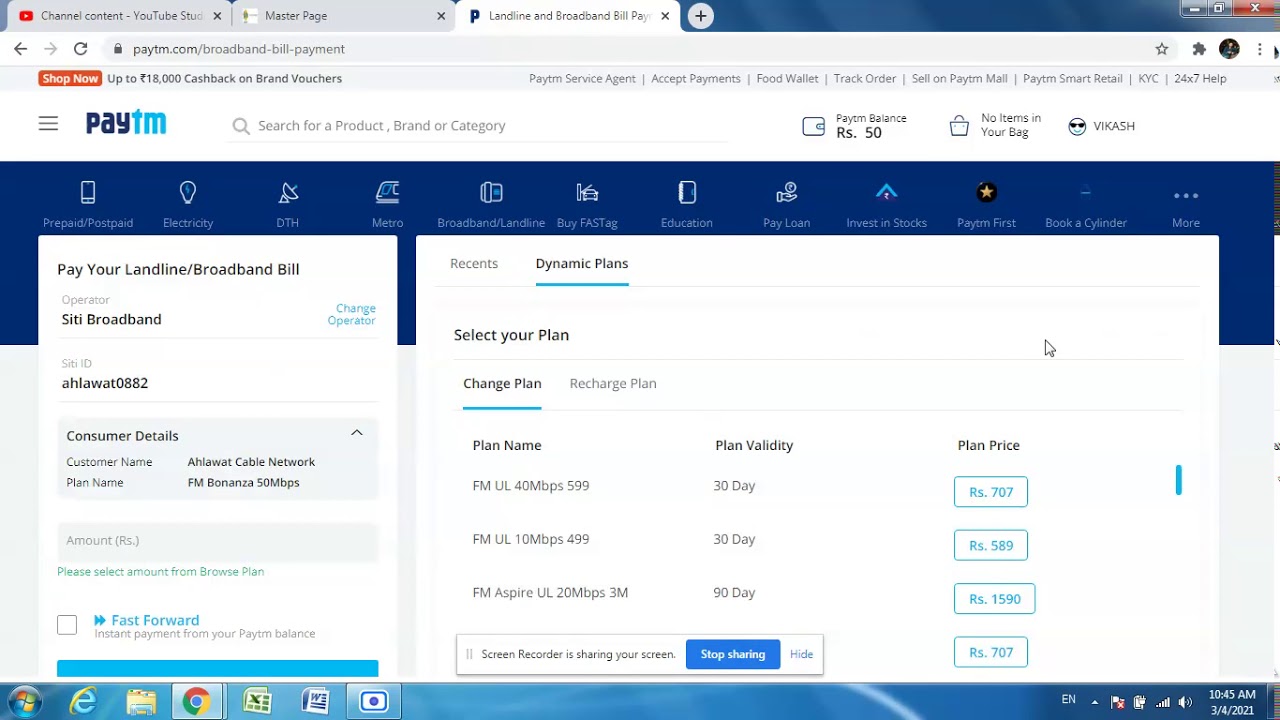Open Word from the taskbar
1280x720 pixels.
(x=315, y=701)
